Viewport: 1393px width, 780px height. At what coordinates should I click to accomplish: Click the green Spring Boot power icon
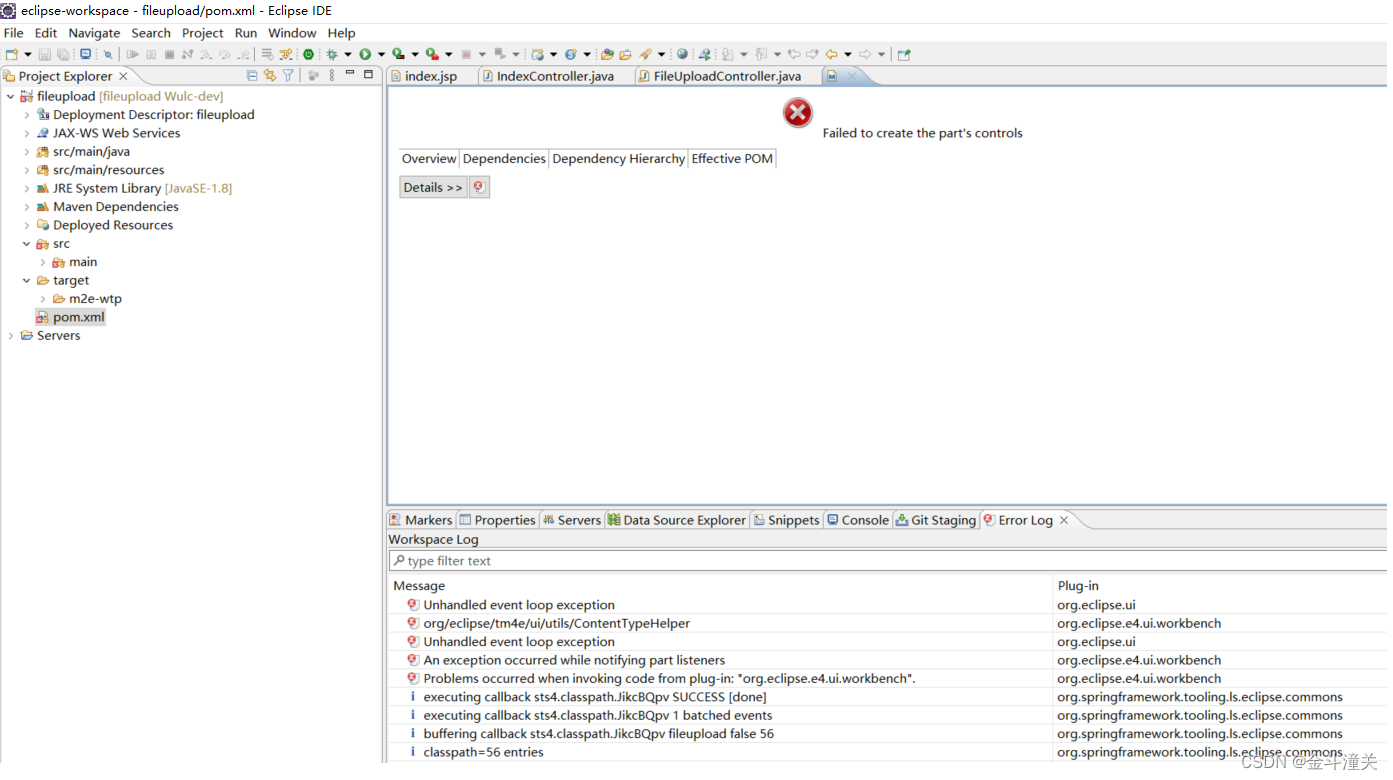[x=308, y=54]
